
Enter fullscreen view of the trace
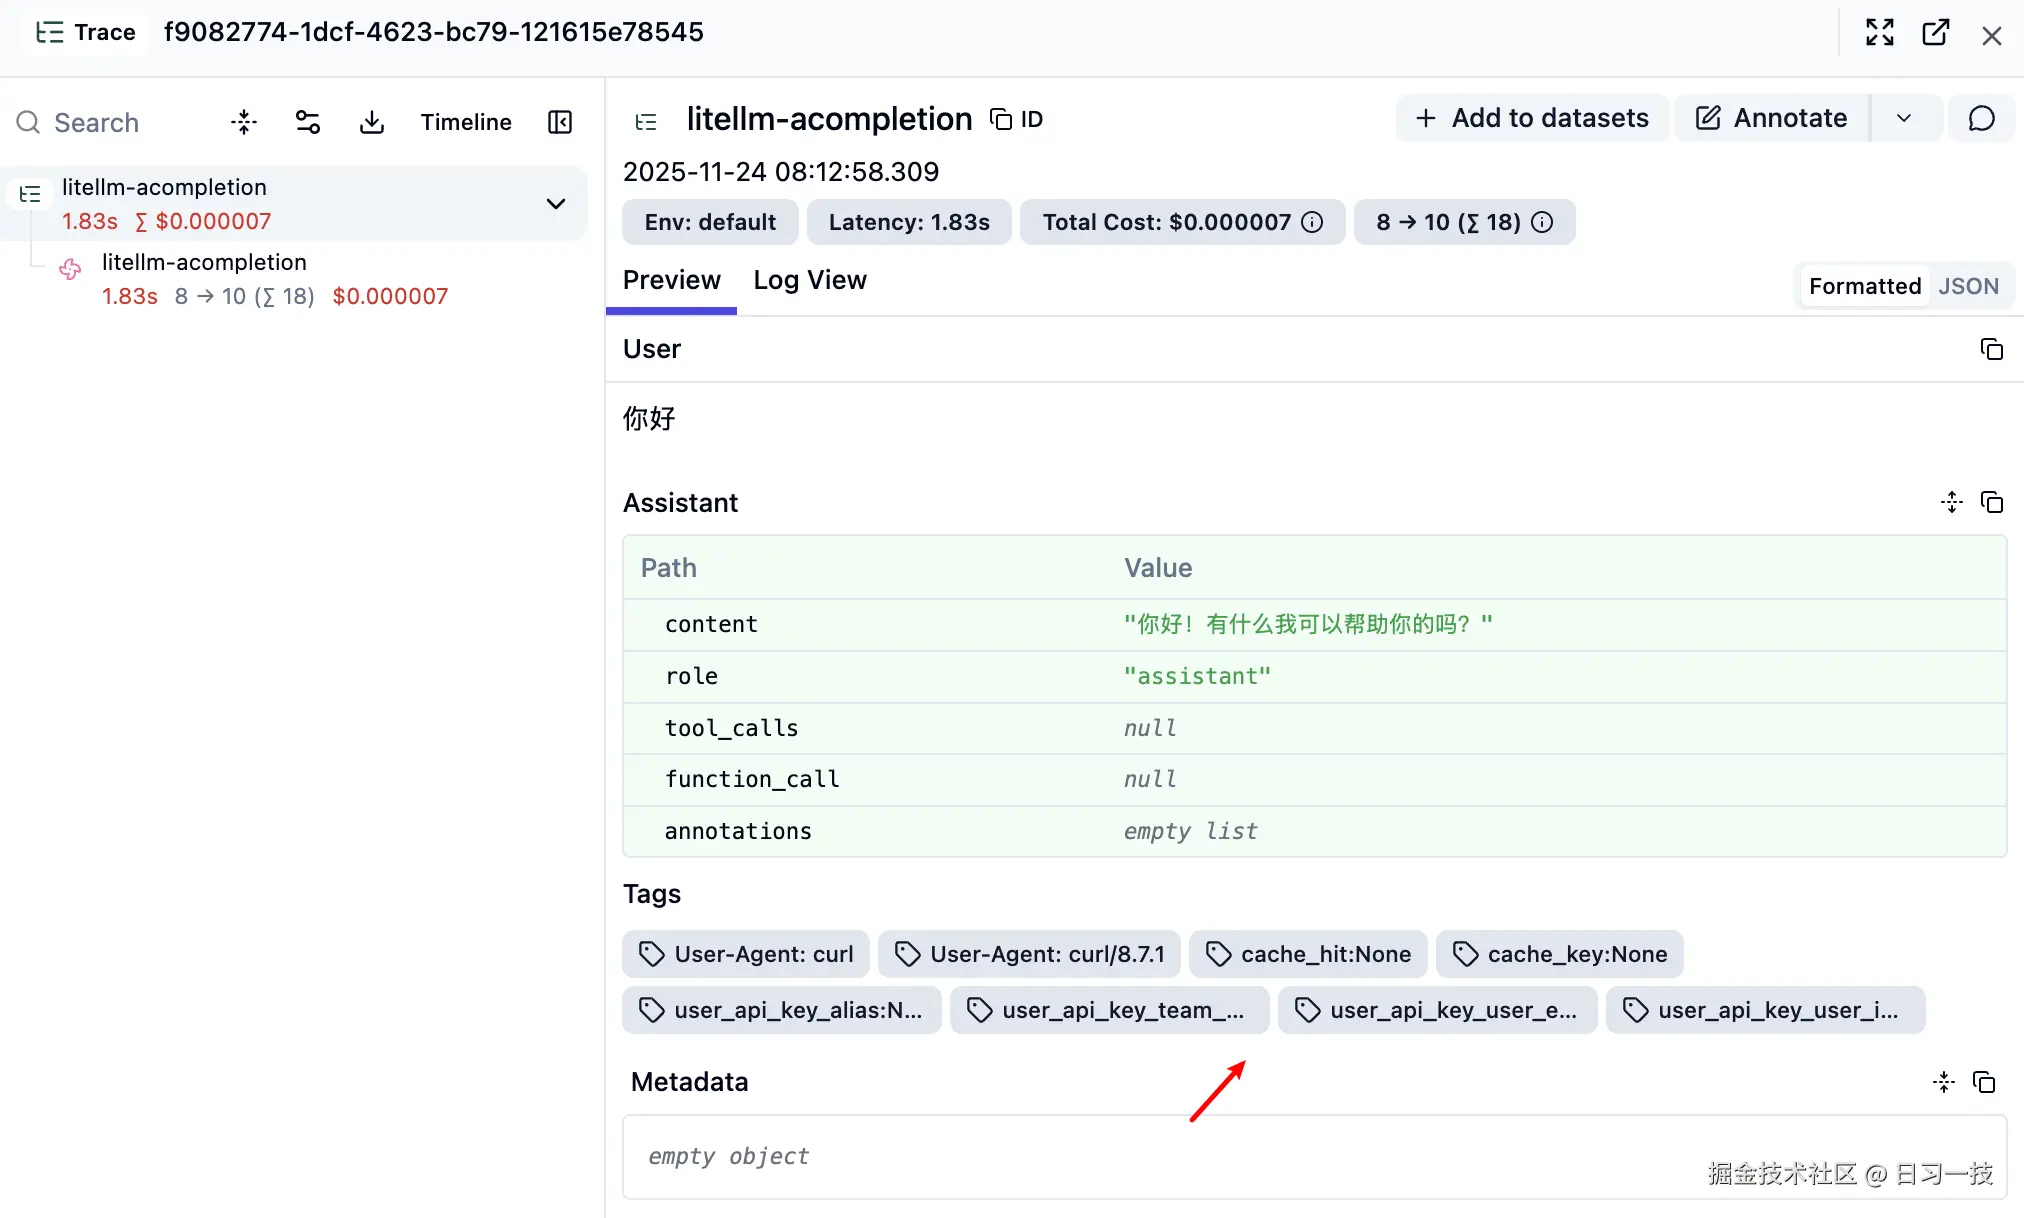pyautogui.click(x=1880, y=32)
